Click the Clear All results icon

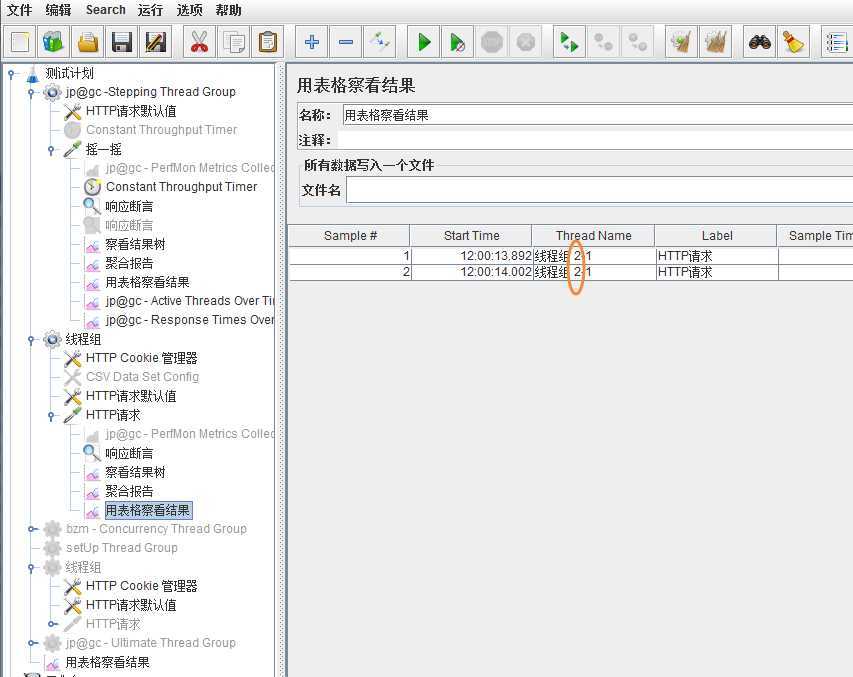pyautogui.click(x=716, y=42)
